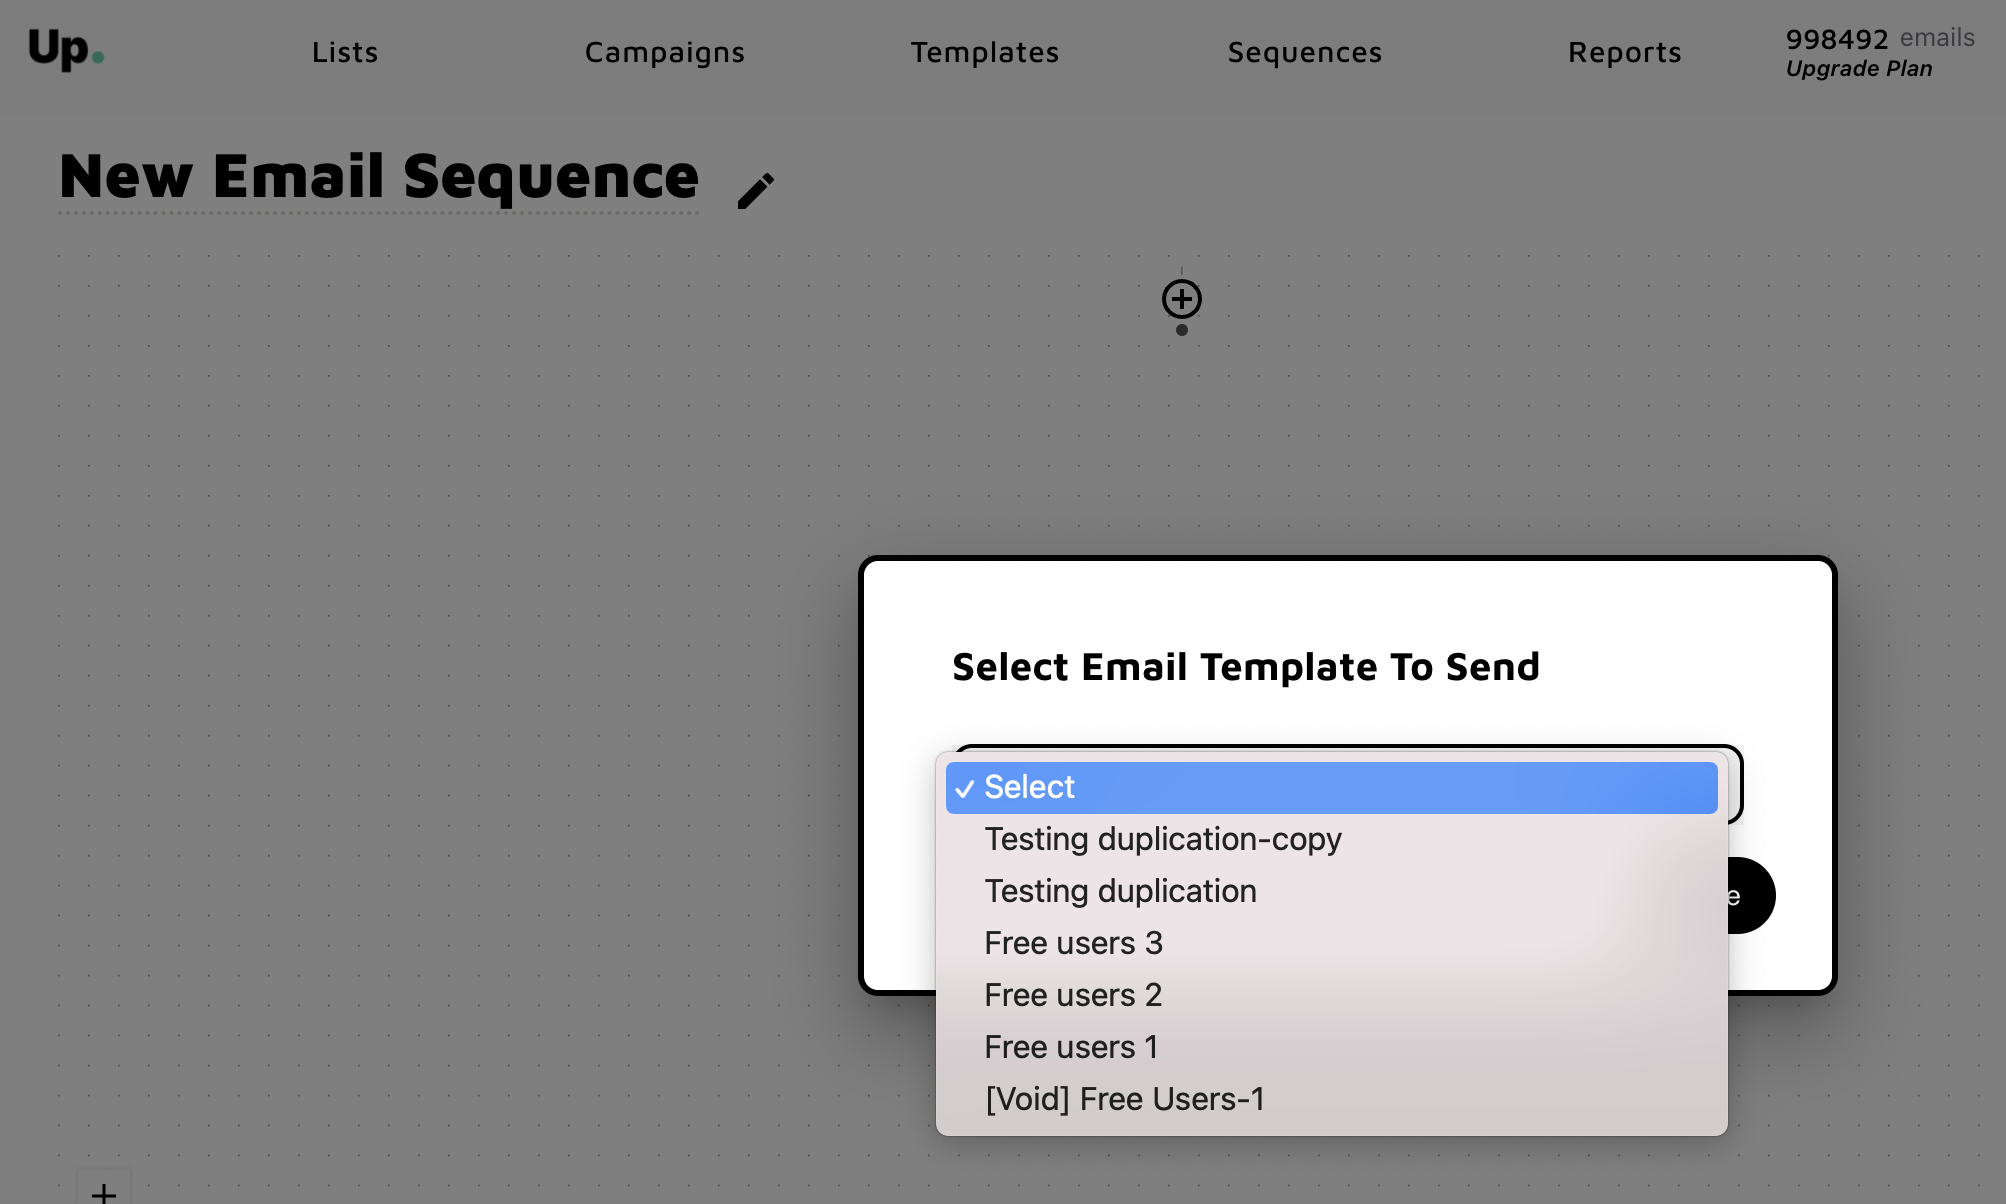Click the pencil icon to rename the sequence

754,190
